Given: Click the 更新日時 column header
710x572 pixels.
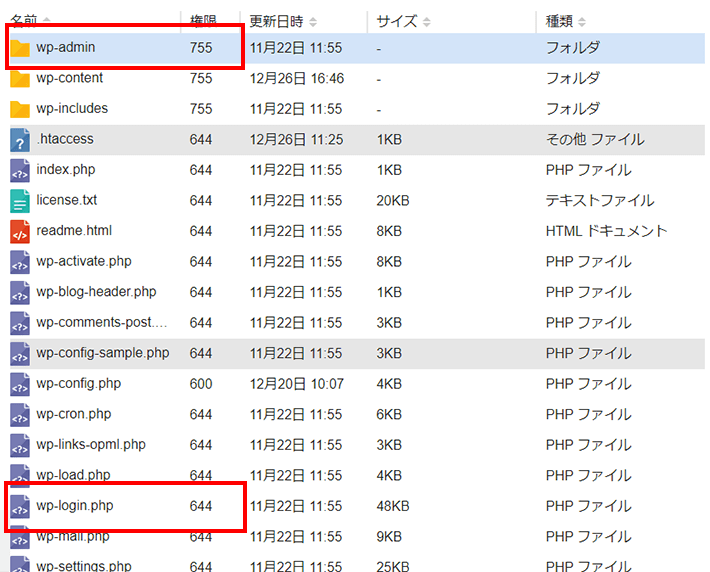Looking at the screenshot, I should tap(276, 21).
